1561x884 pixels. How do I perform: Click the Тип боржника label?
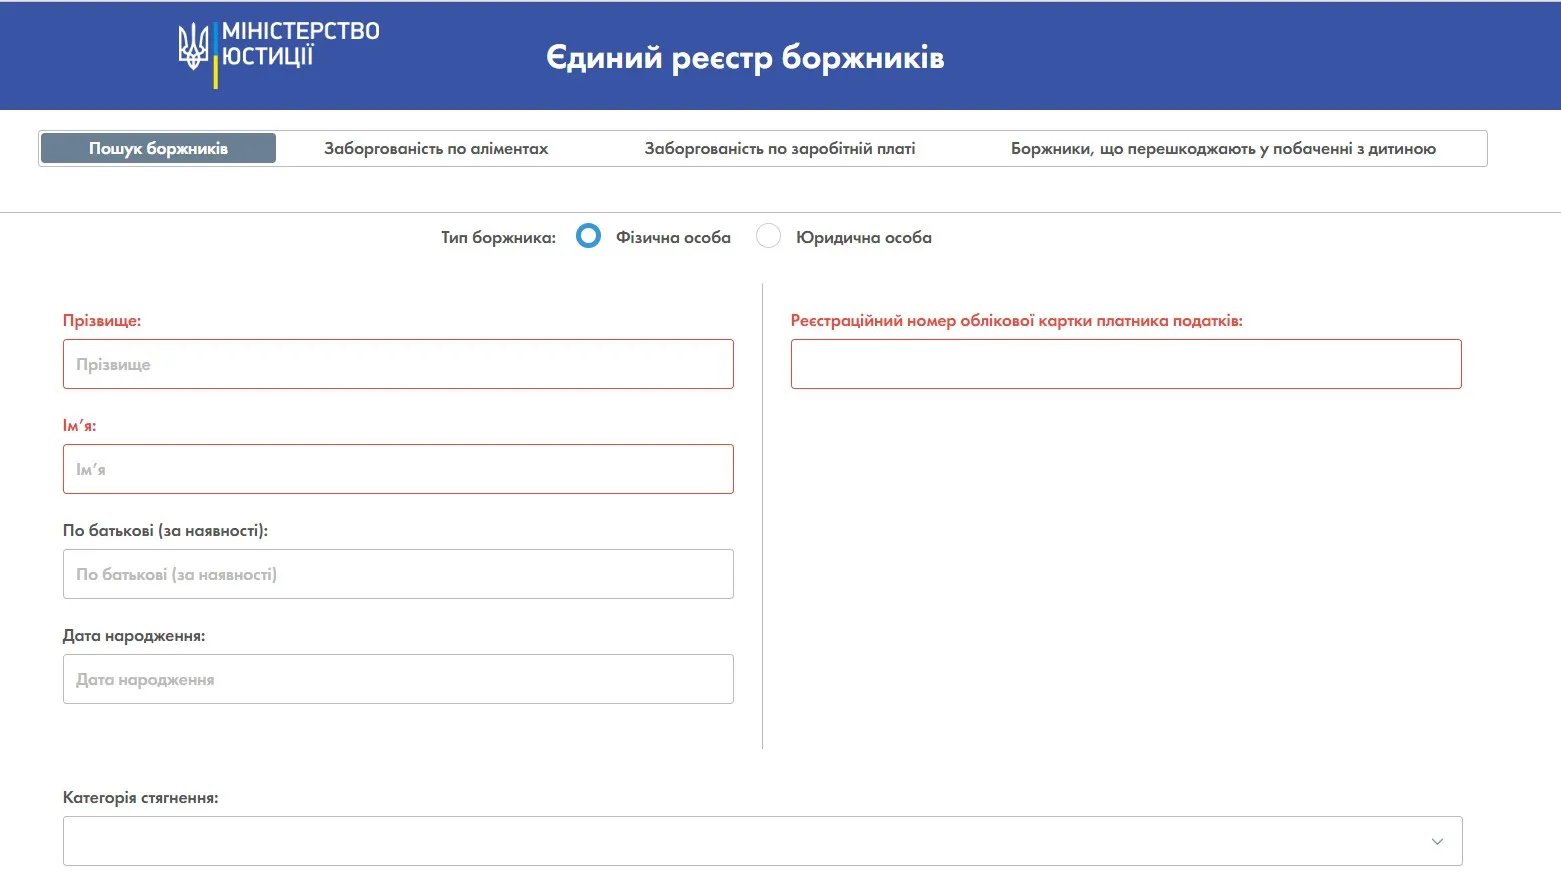[498, 238]
